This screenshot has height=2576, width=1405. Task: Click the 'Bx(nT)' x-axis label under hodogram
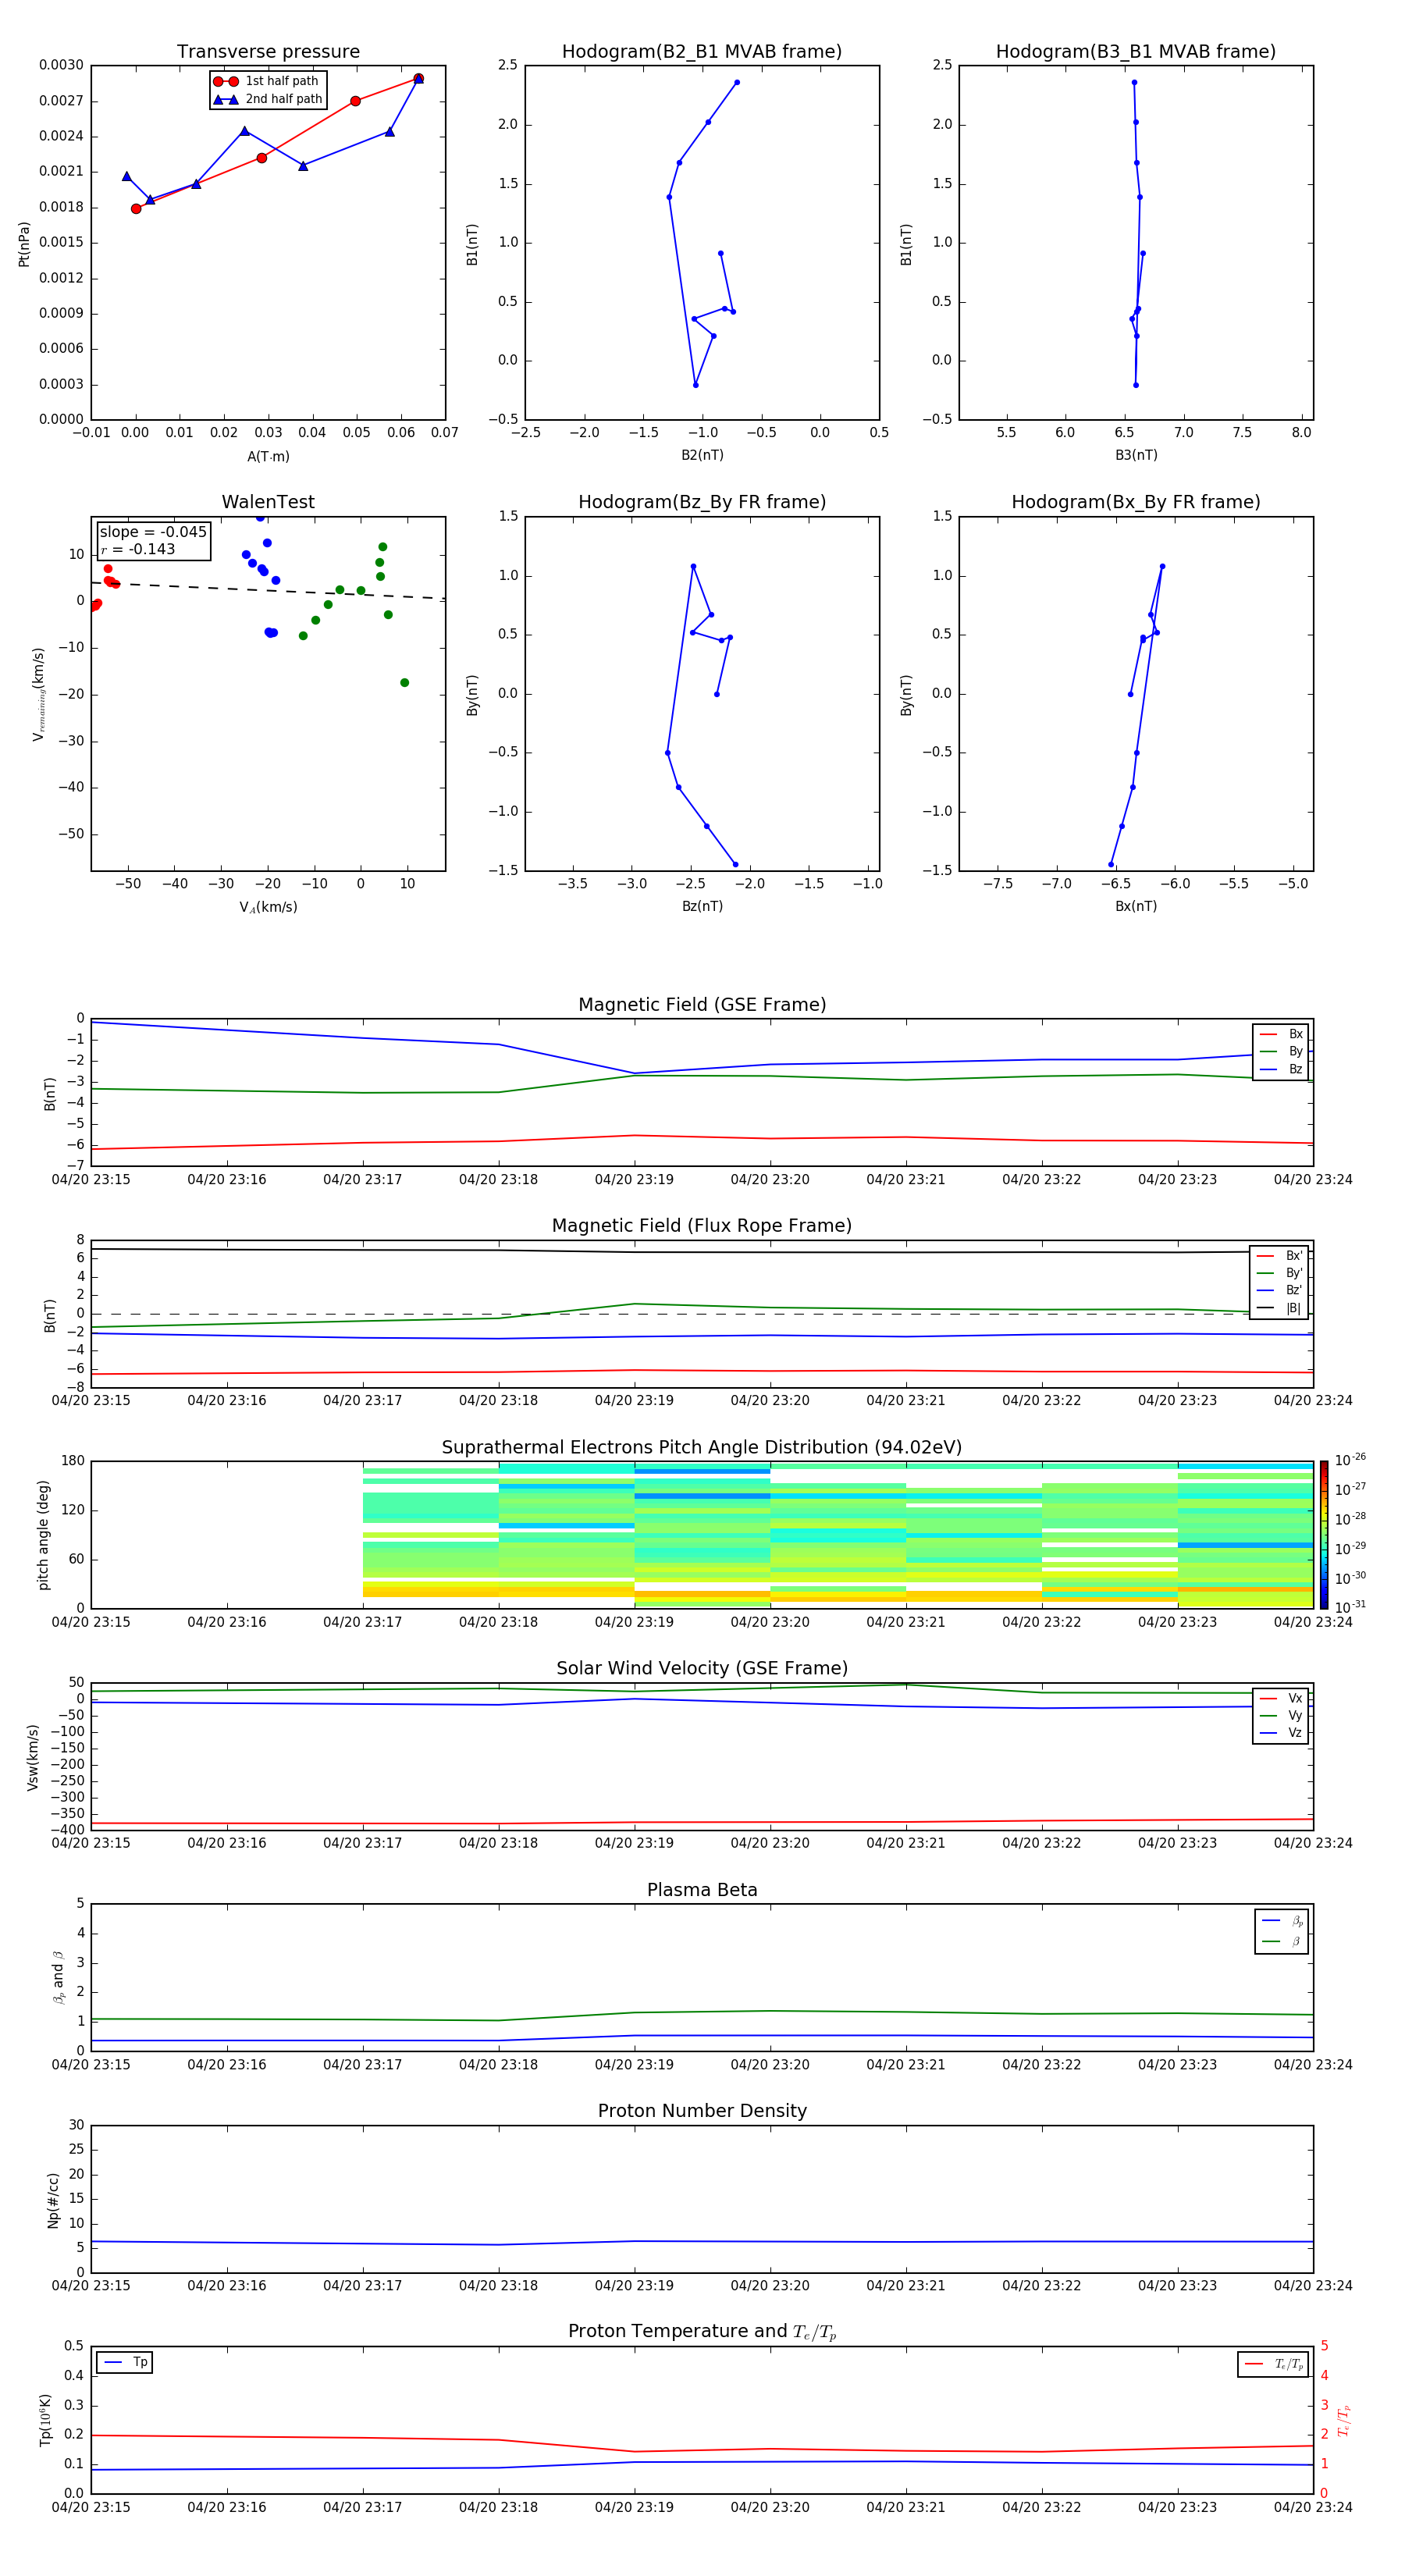[1136, 906]
